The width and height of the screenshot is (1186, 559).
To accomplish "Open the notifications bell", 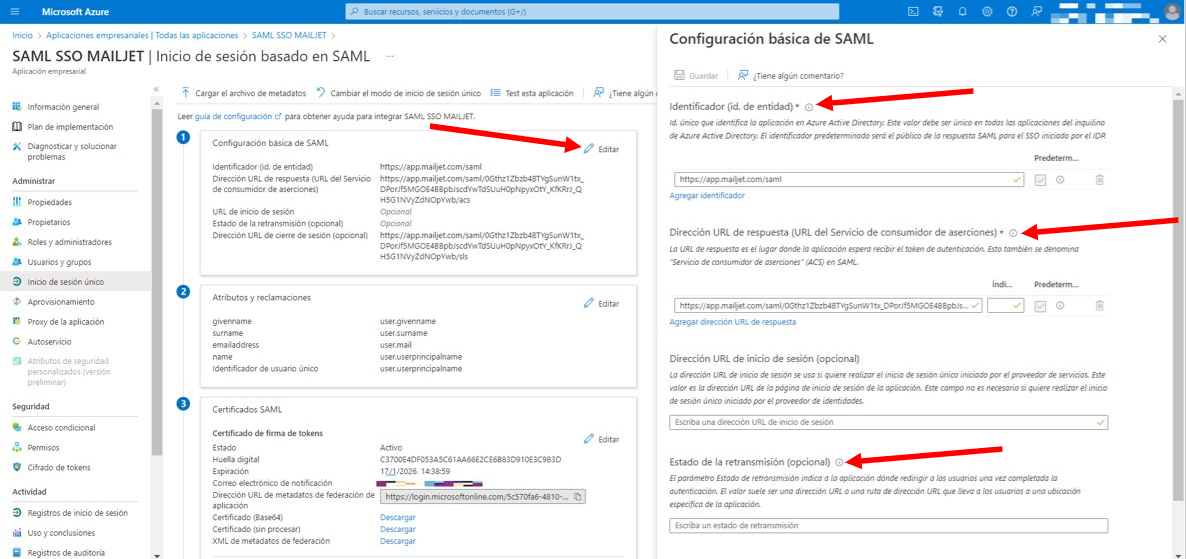I will pos(963,11).
